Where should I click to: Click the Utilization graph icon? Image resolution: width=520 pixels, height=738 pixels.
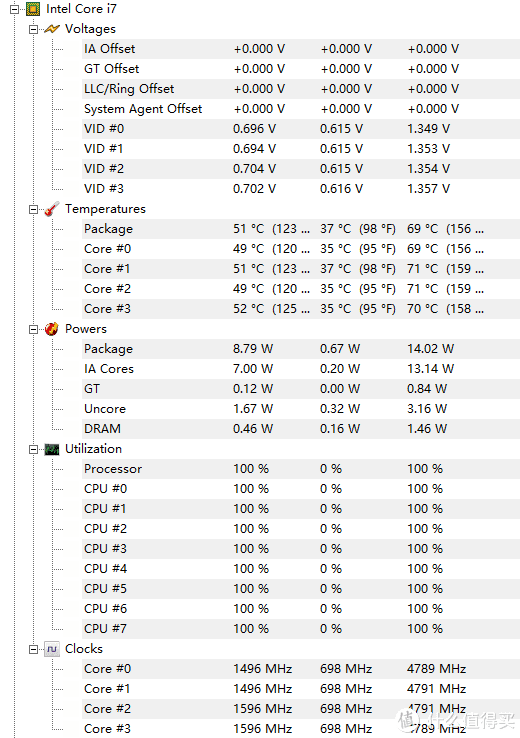pyautogui.click(x=52, y=449)
